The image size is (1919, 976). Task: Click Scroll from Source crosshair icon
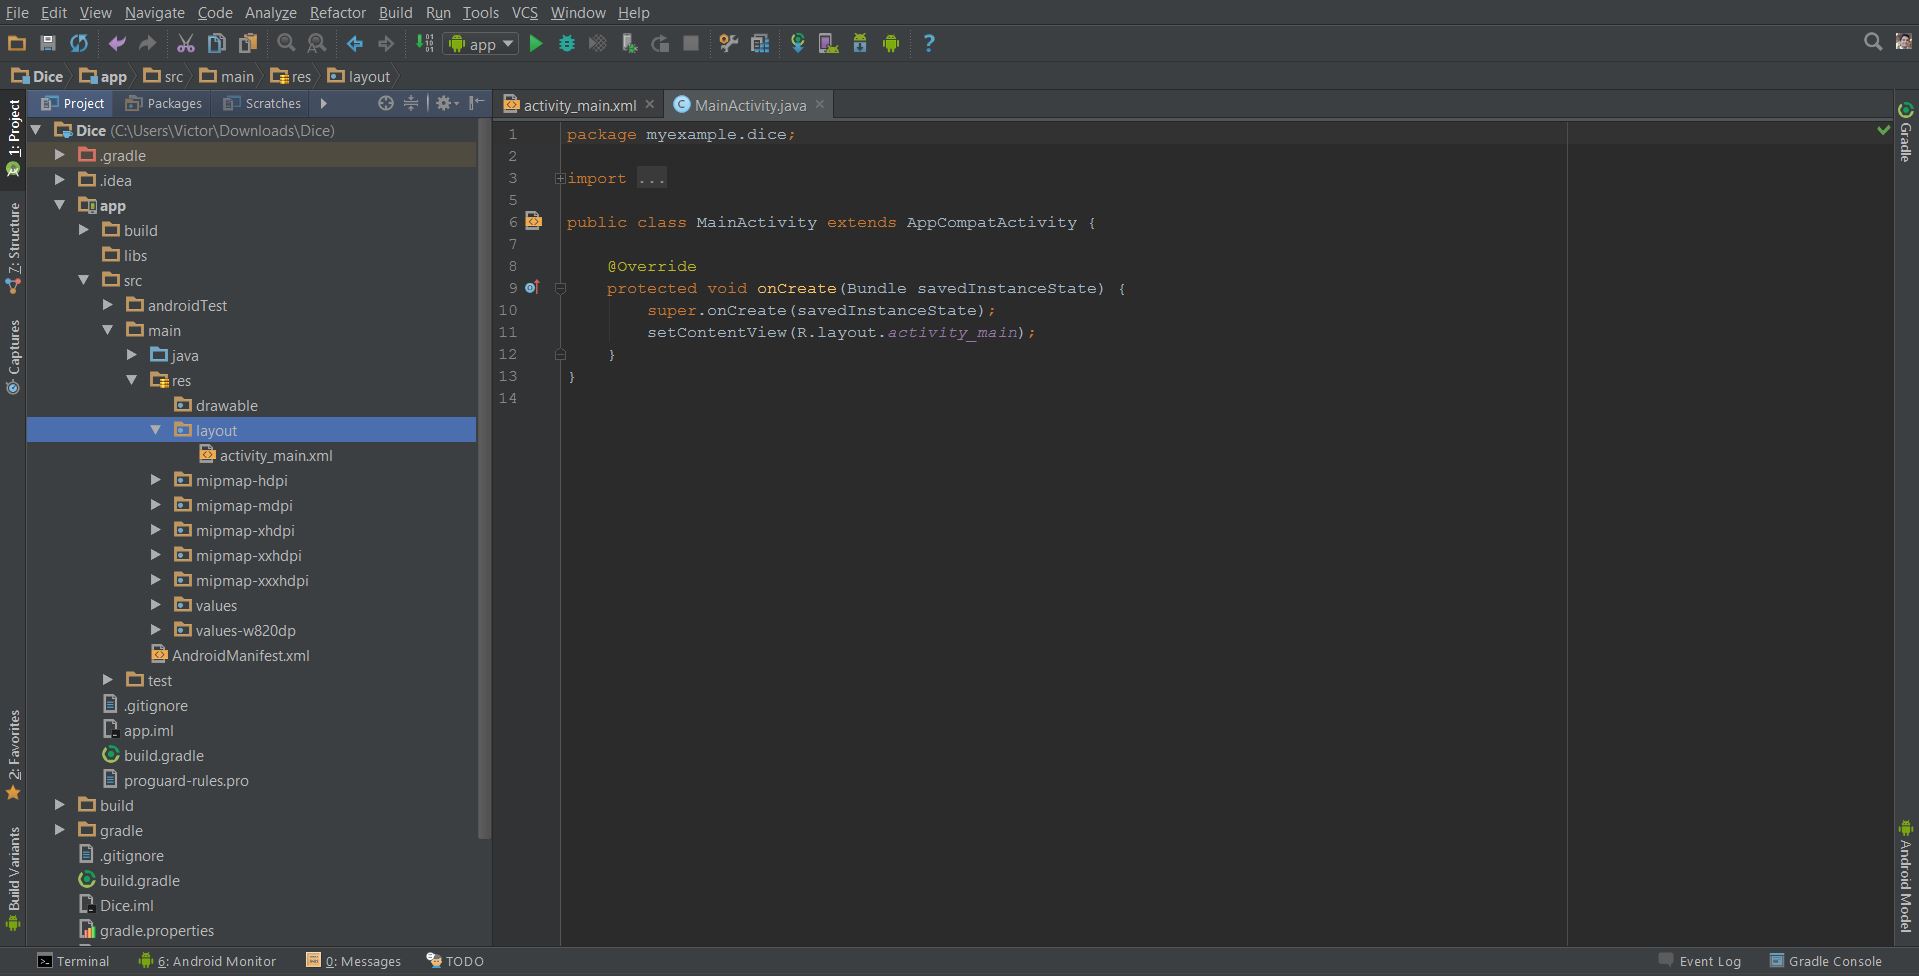pos(385,103)
